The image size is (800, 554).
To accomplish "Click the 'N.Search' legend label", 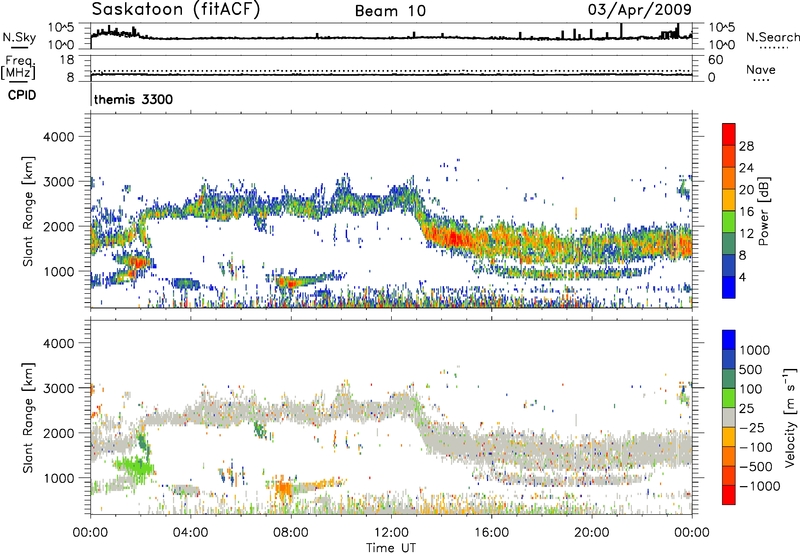I will click(x=772, y=37).
